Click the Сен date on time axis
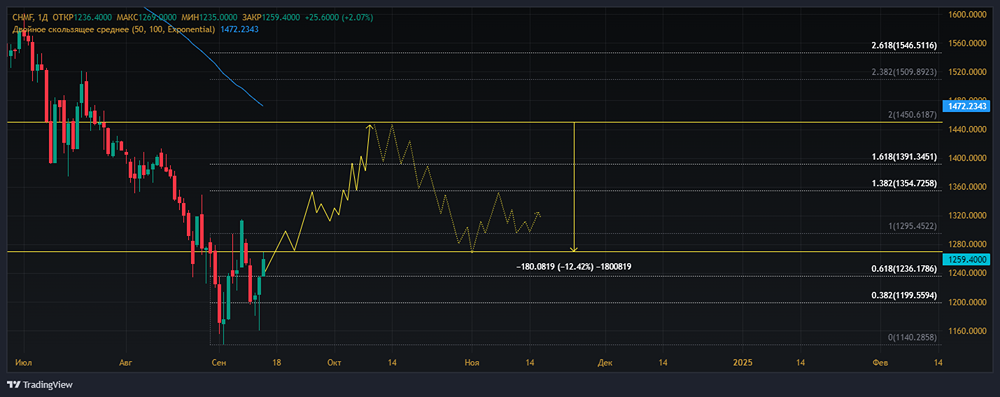 (x=219, y=363)
